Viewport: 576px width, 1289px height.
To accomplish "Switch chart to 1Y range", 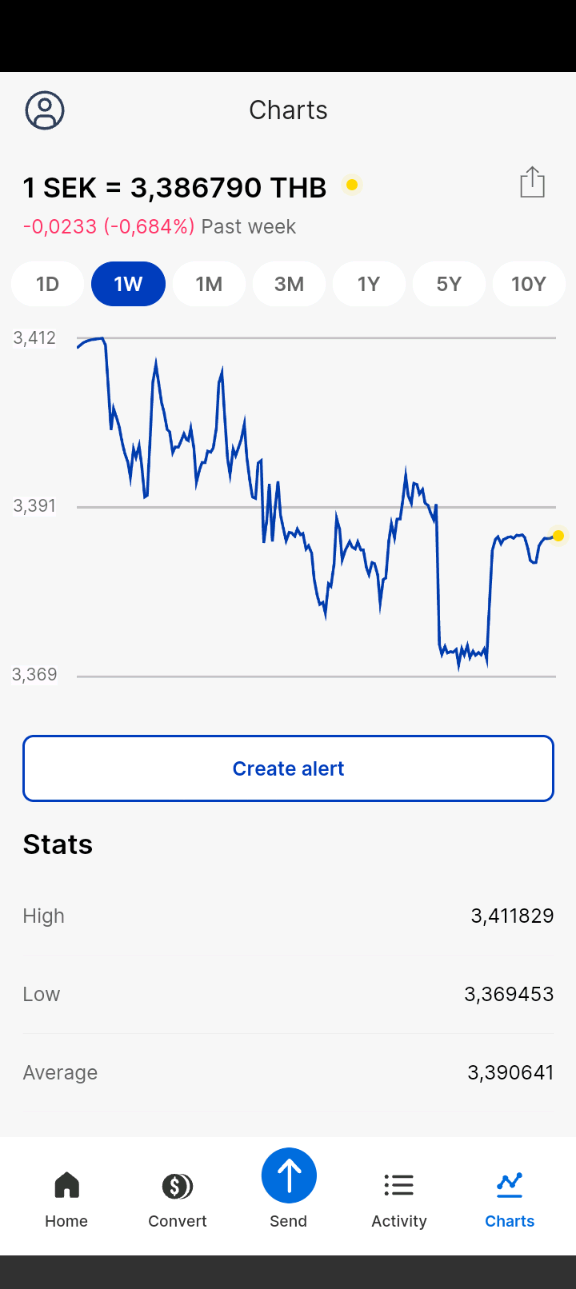I will [369, 284].
